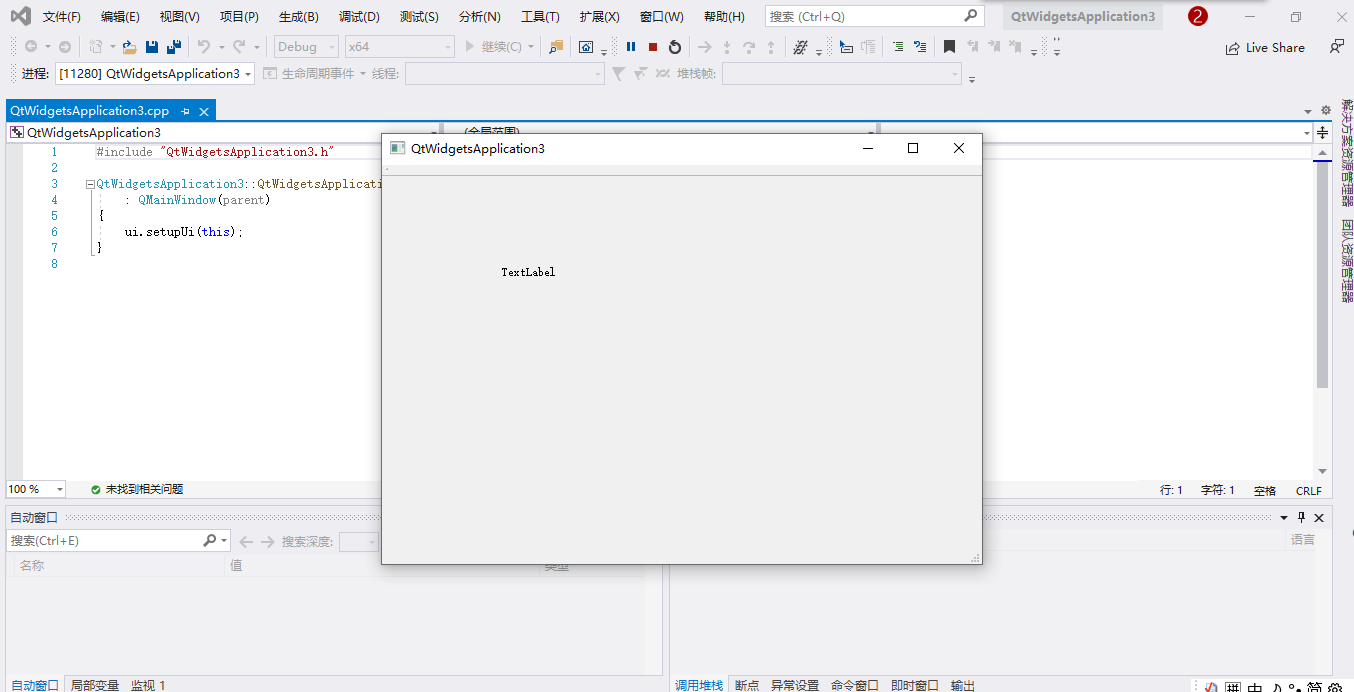Pause debugging with the Break All icon

point(631,47)
